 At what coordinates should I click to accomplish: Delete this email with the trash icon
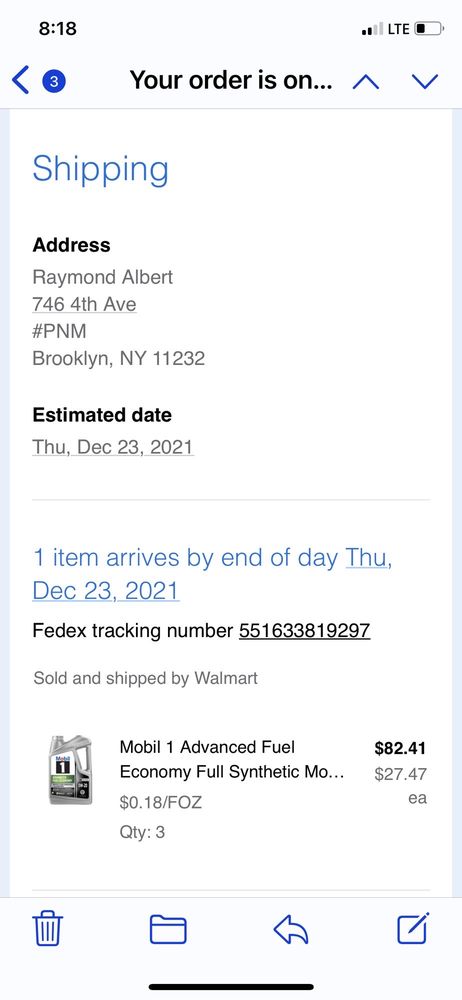pyautogui.click(x=47, y=929)
